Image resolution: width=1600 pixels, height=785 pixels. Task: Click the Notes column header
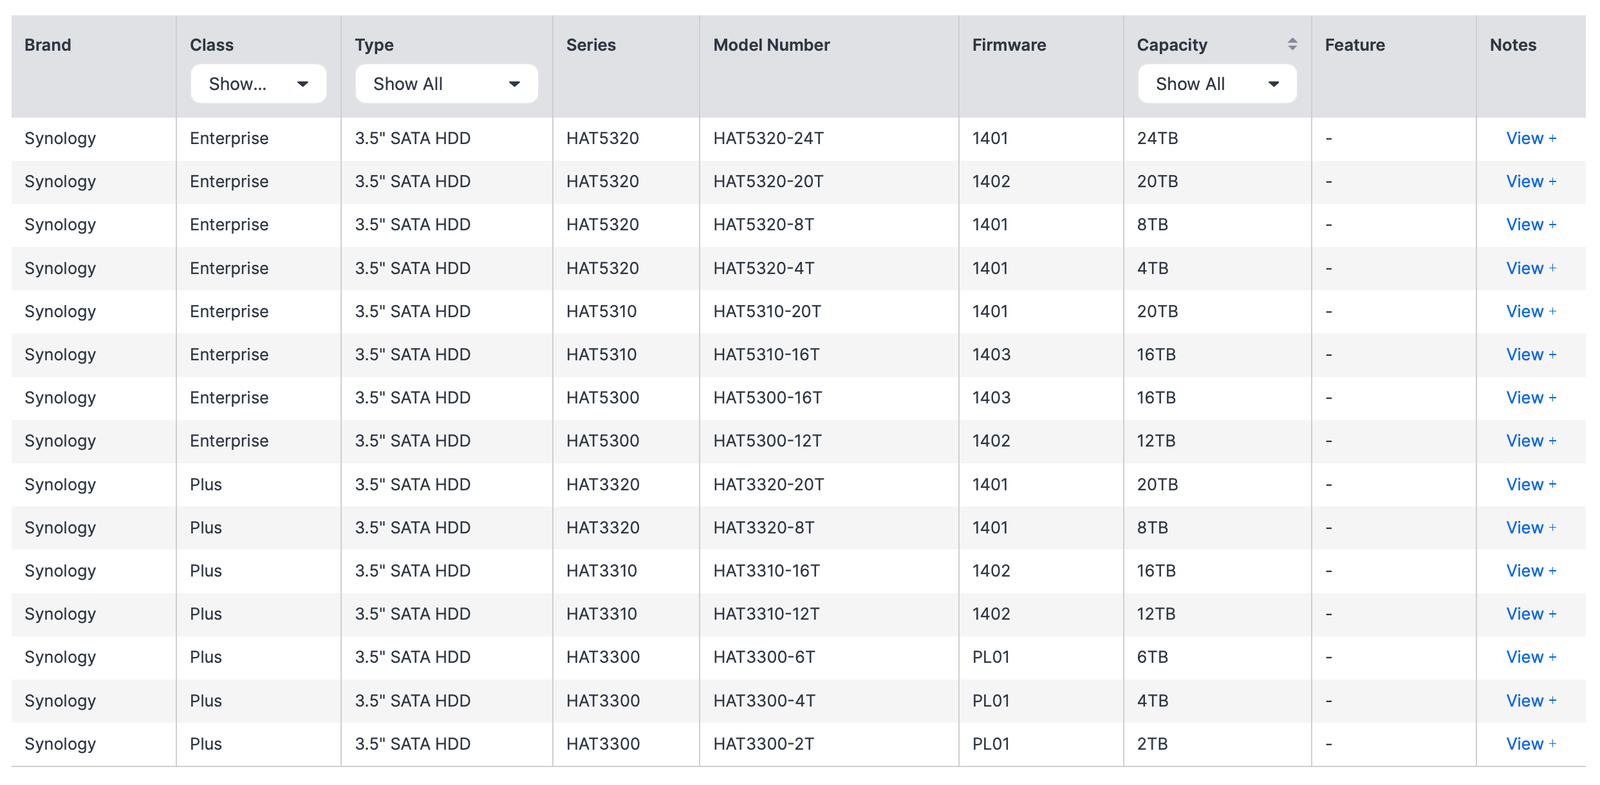pyautogui.click(x=1513, y=45)
